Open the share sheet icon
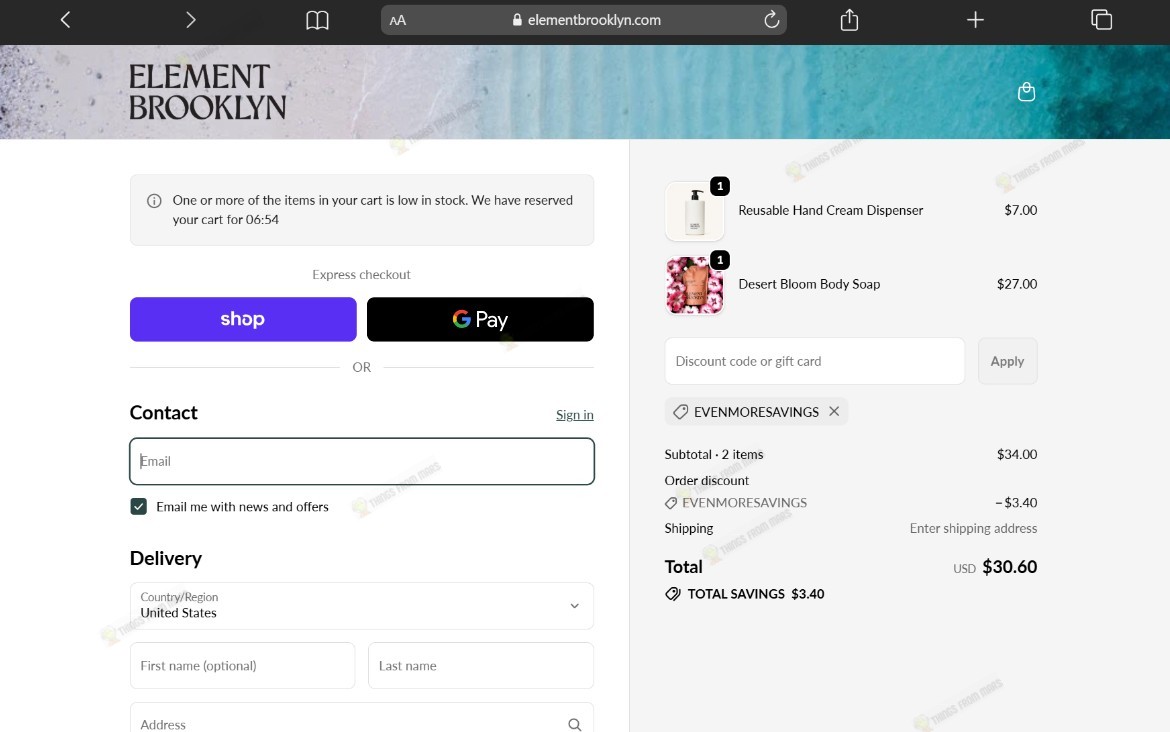The image size is (1170, 732). 849,19
